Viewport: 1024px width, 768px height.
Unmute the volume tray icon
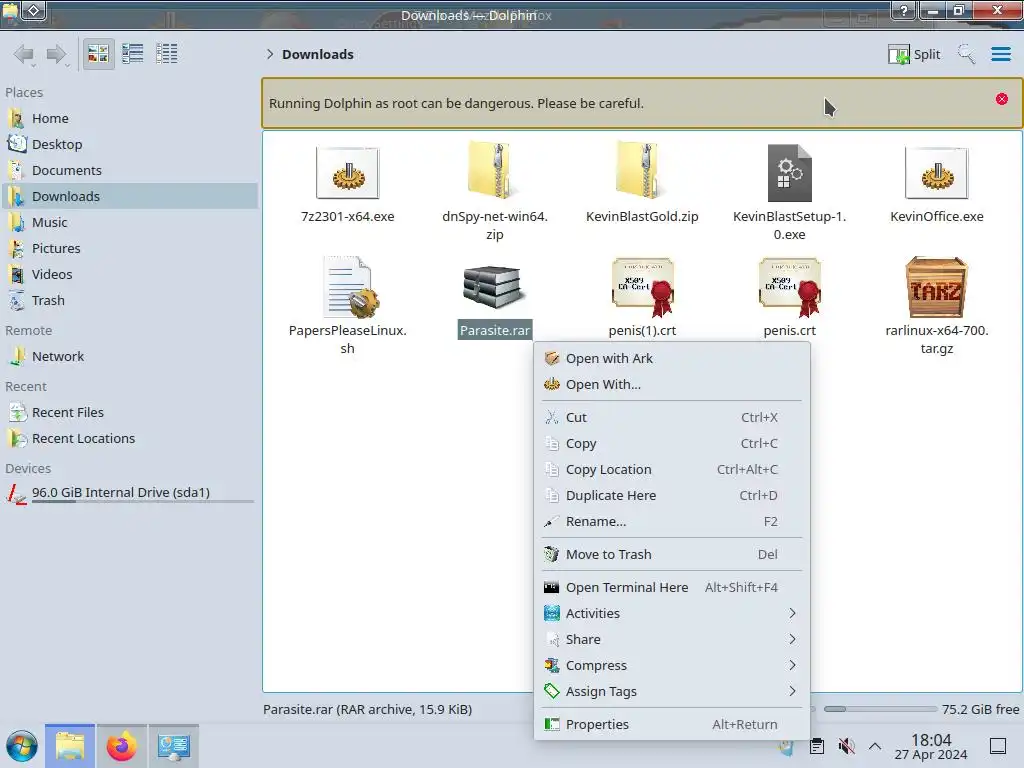(846, 746)
